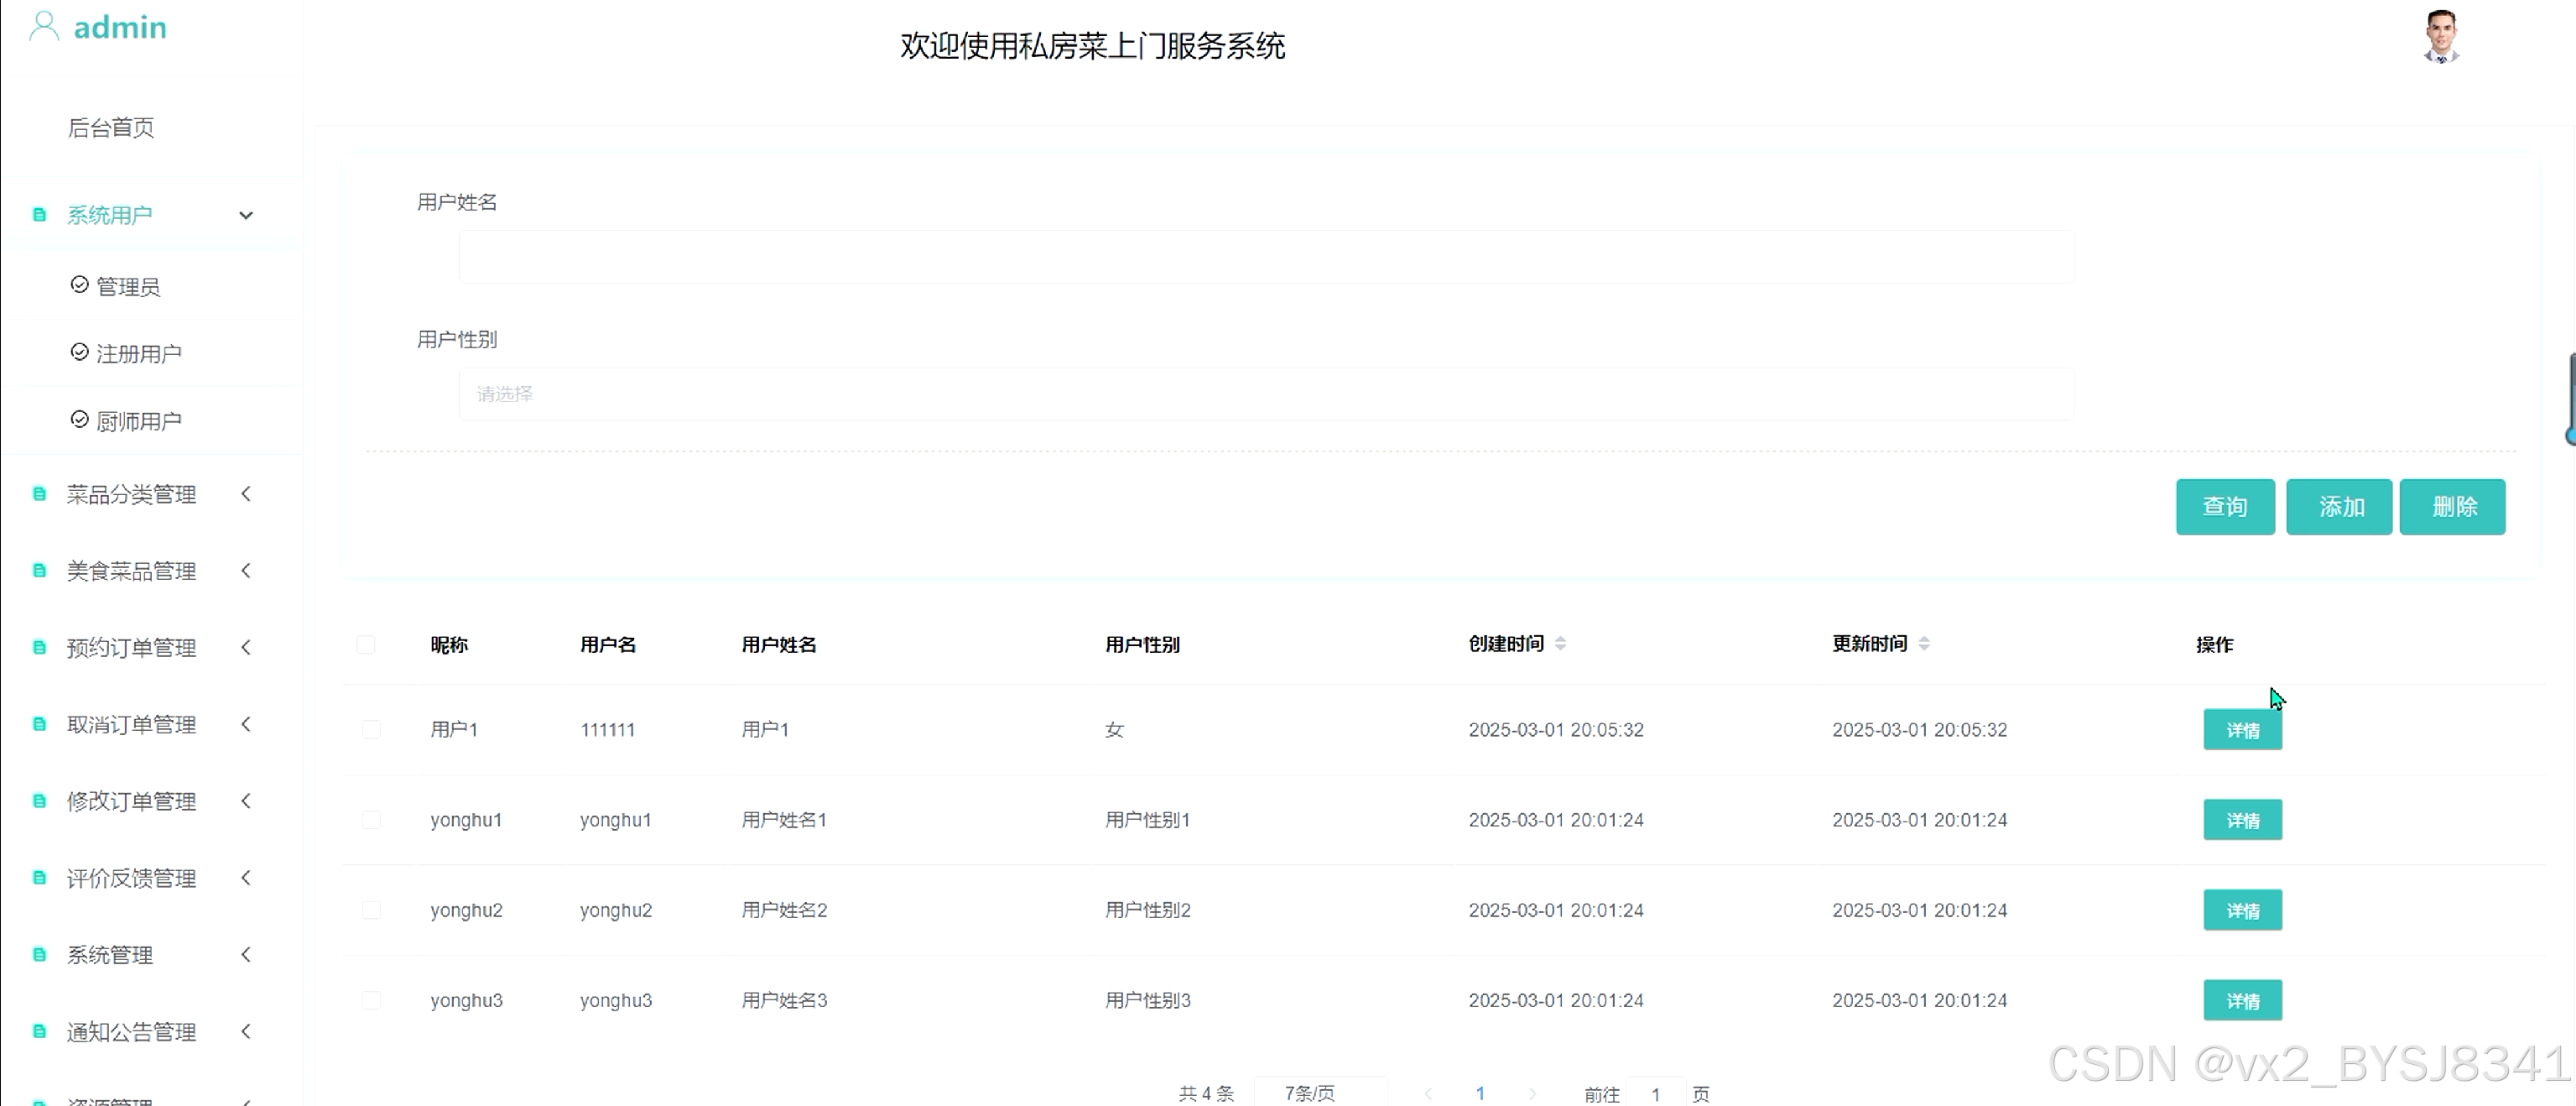
Task: Sort by 创建时间 using sort arrows
Action: (x=1560, y=644)
